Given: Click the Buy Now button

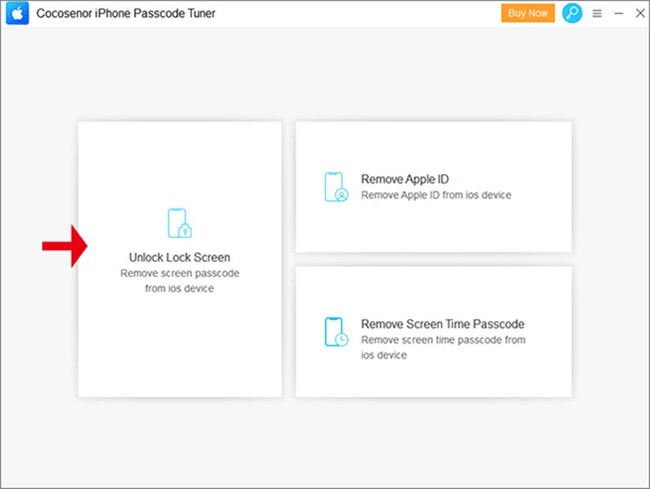Looking at the screenshot, I should (x=528, y=13).
